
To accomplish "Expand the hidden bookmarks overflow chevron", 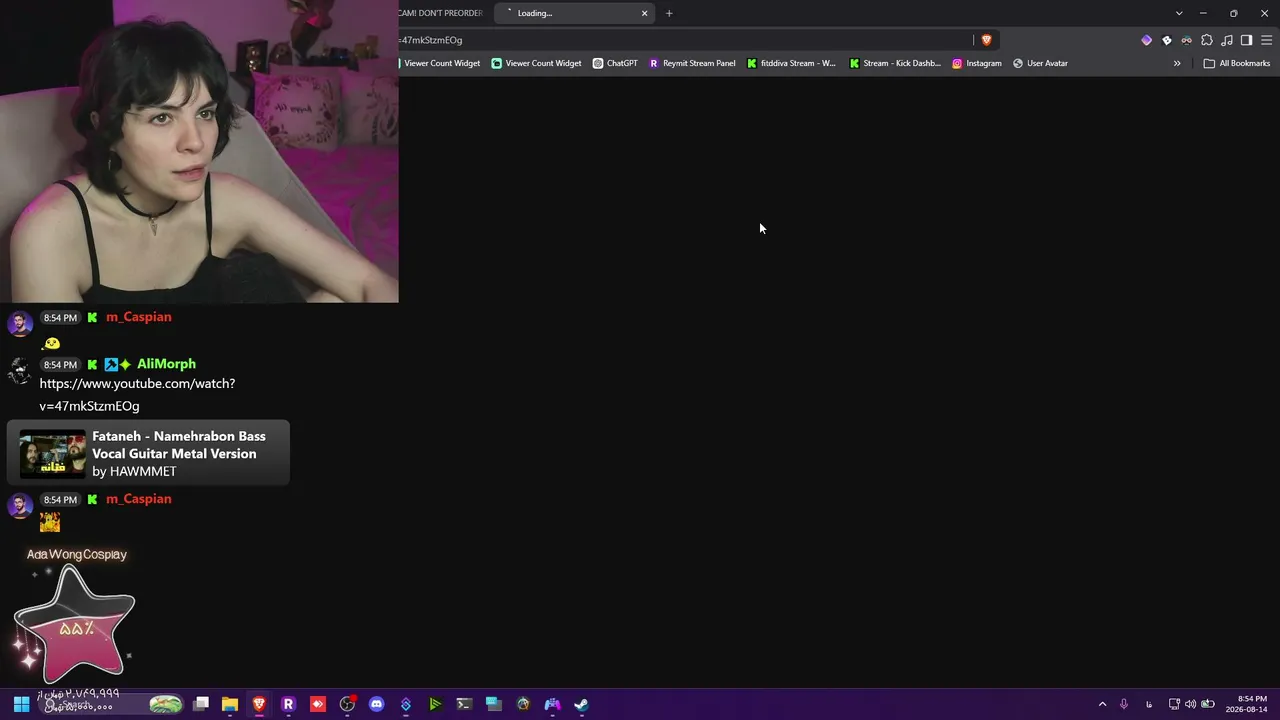I will click(x=1177, y=63).
